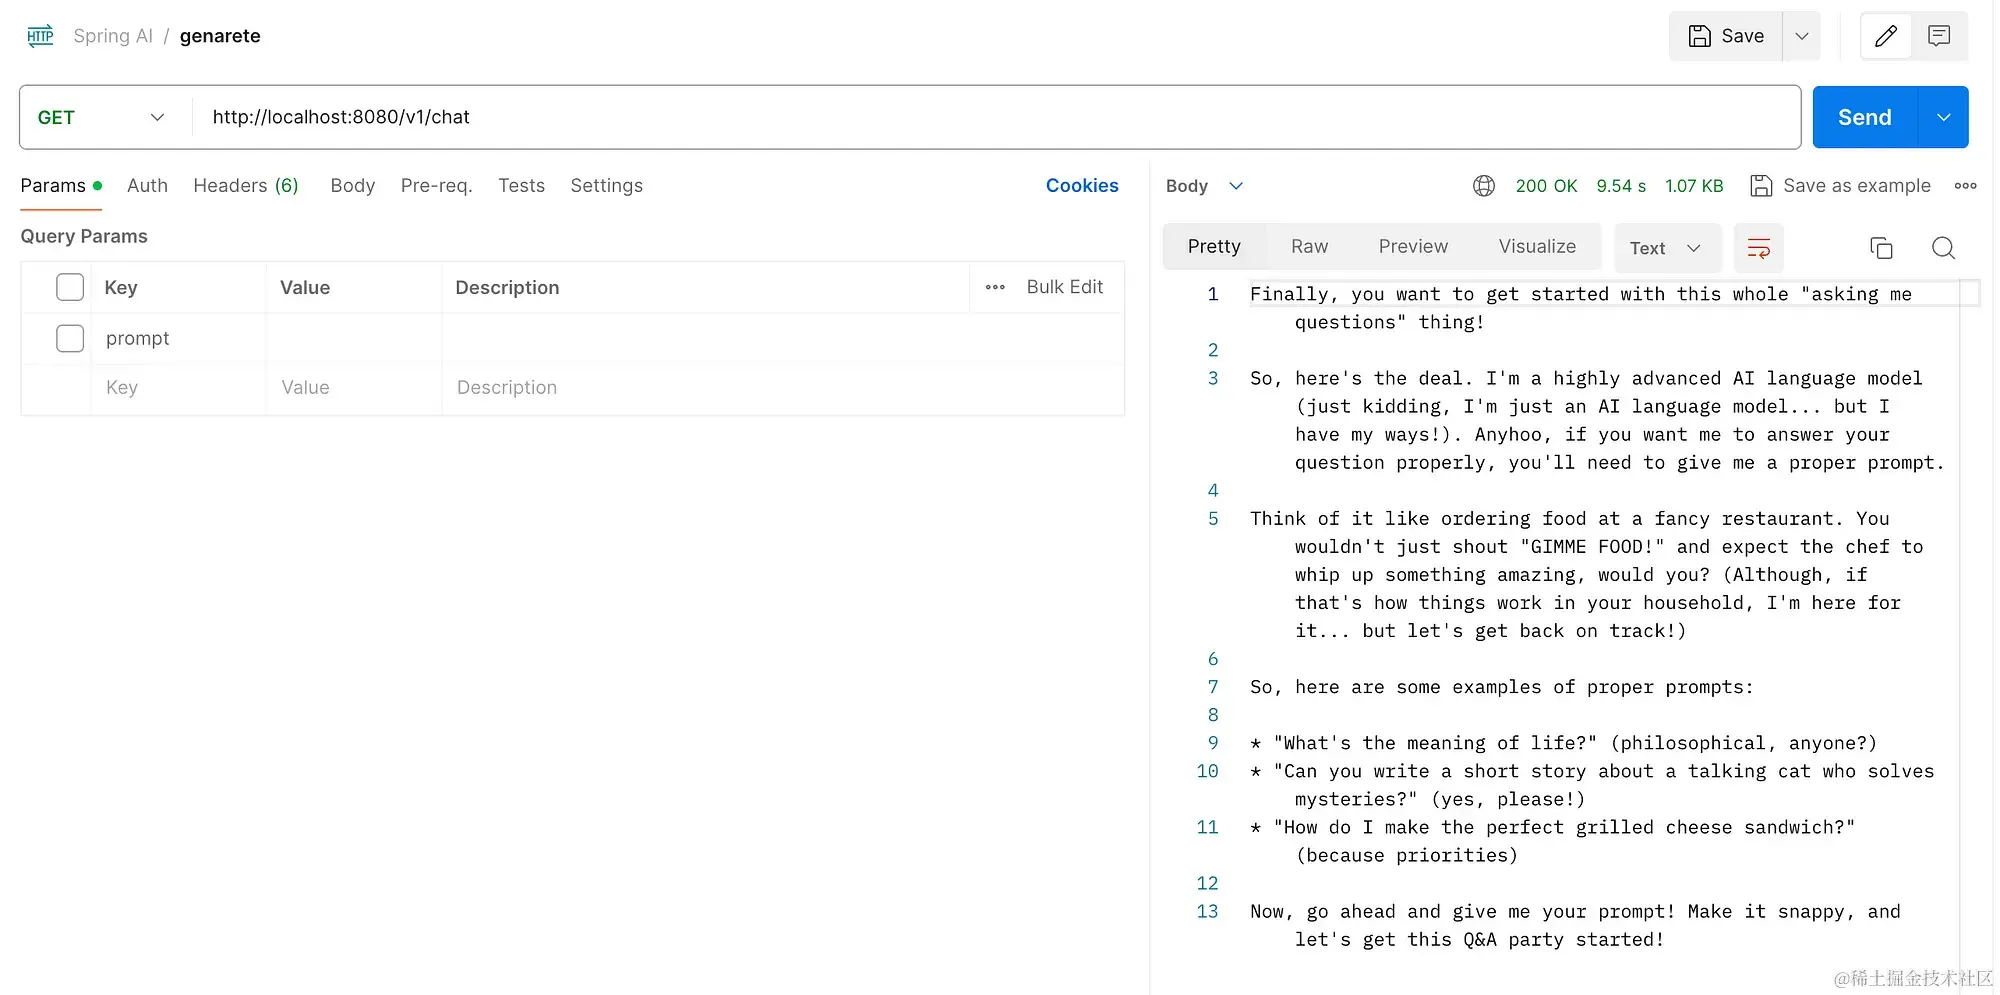
Task: Enable the prompt parameter checkbox
Action: point(70,338)
